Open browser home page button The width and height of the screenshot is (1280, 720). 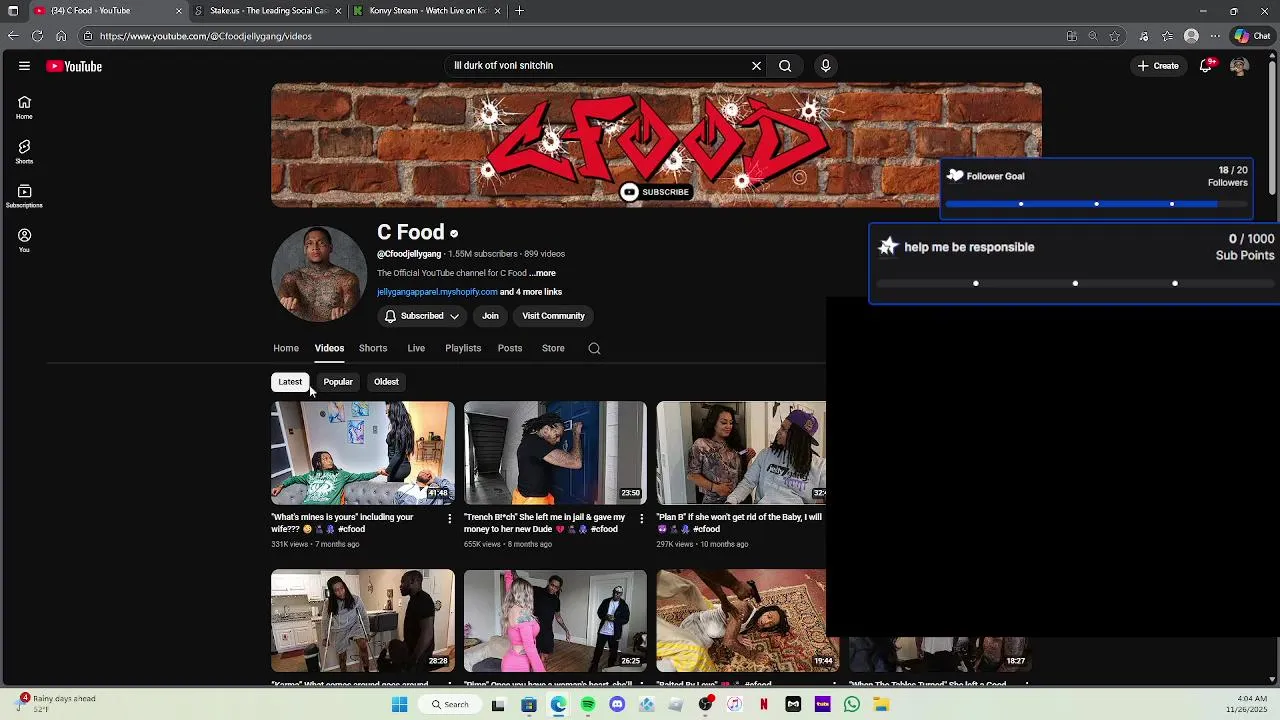tap(61, 36)
